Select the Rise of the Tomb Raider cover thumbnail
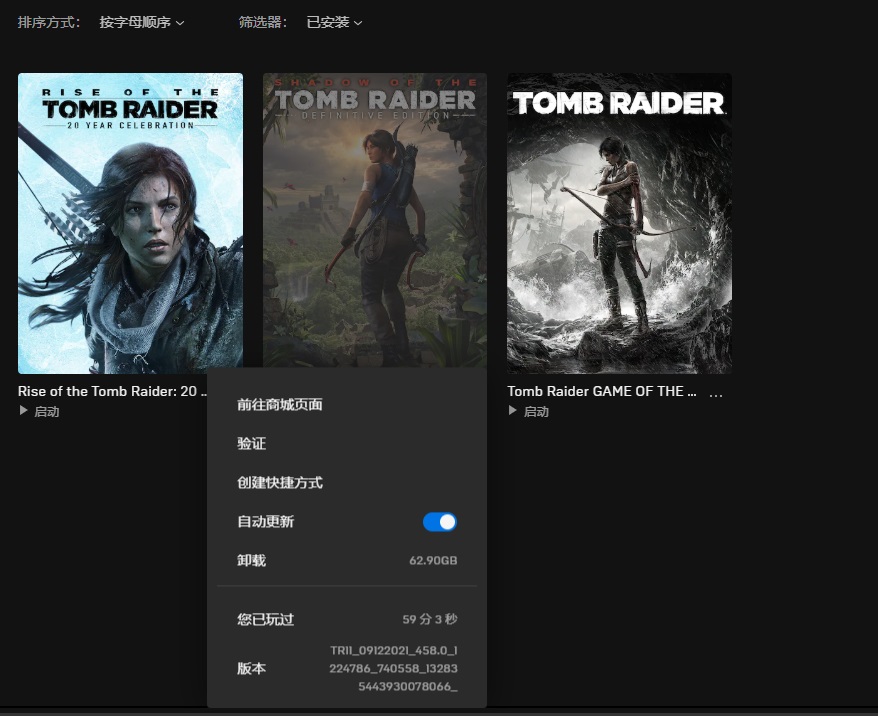The width and height of the screenshot is (878, 716). click(130, 223)
